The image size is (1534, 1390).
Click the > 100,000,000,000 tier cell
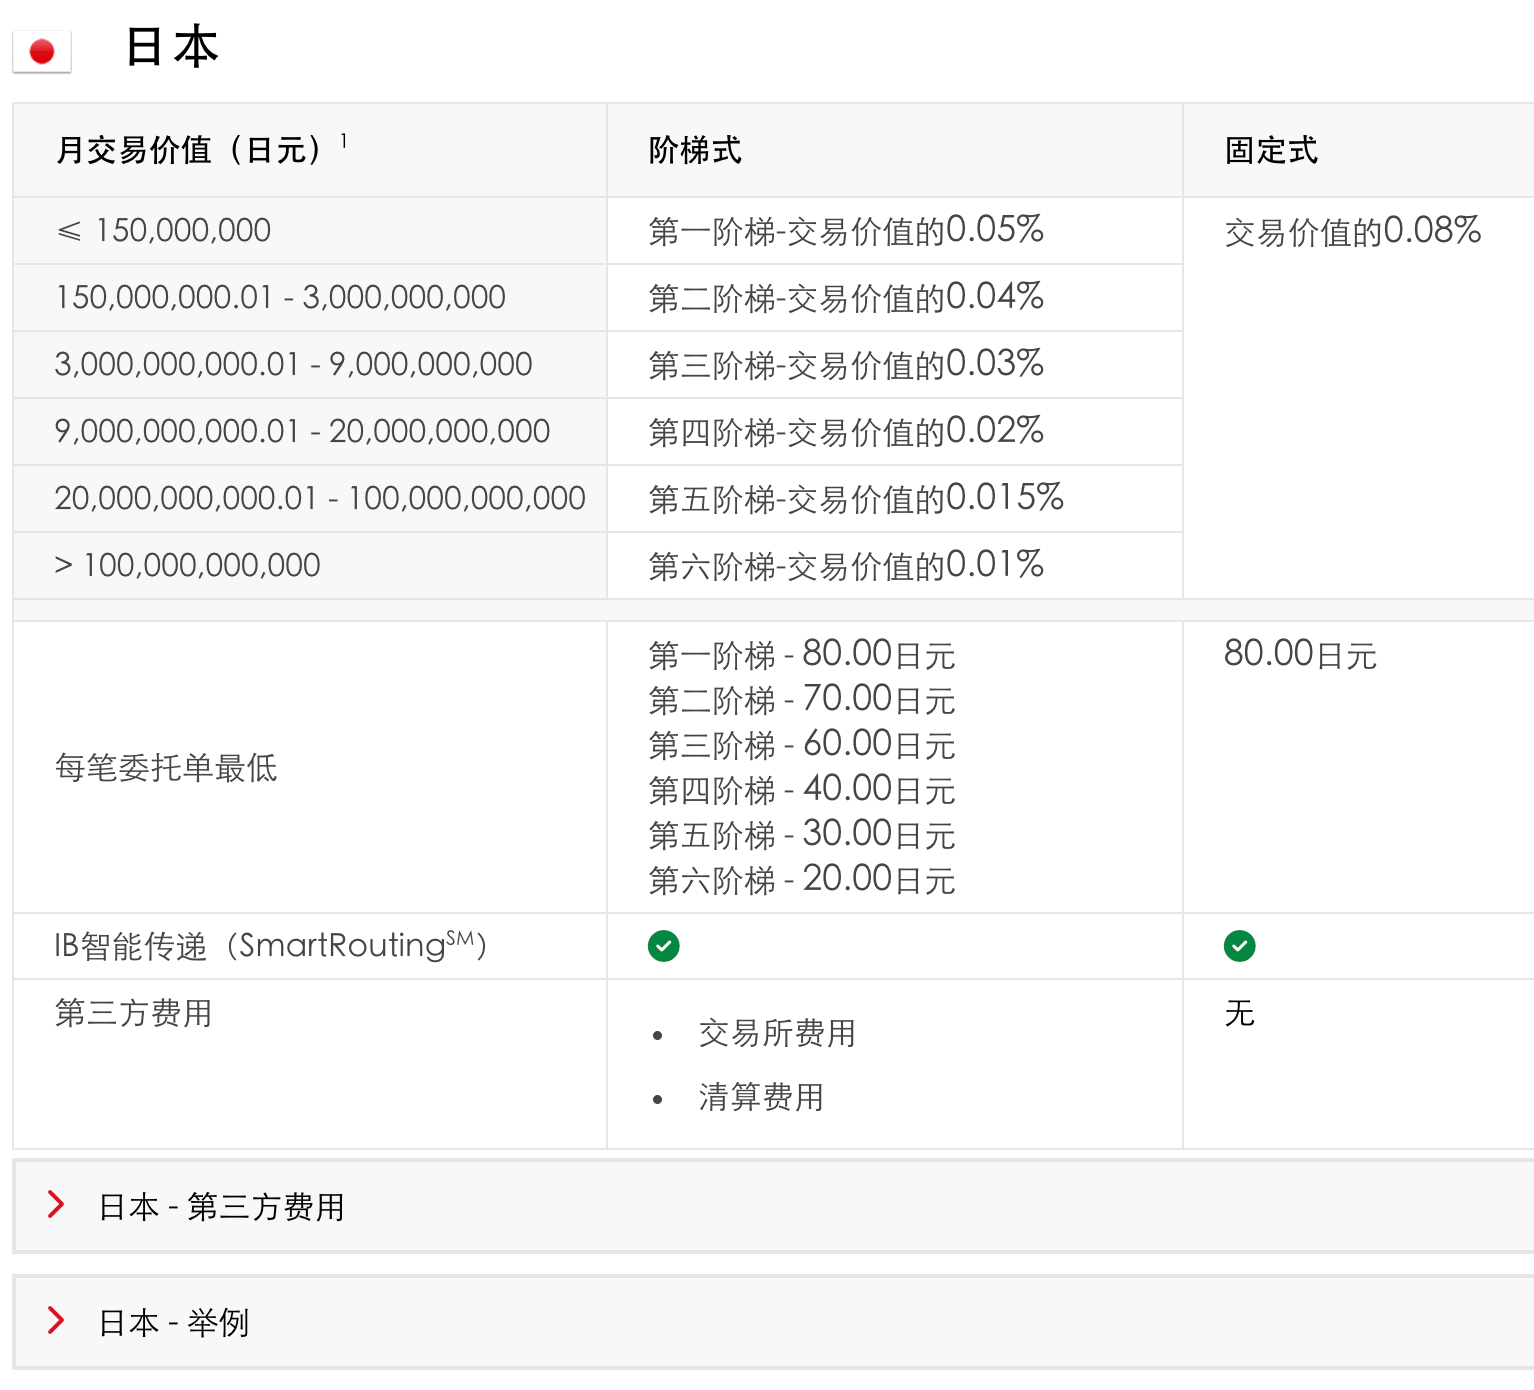click(187, 565)
